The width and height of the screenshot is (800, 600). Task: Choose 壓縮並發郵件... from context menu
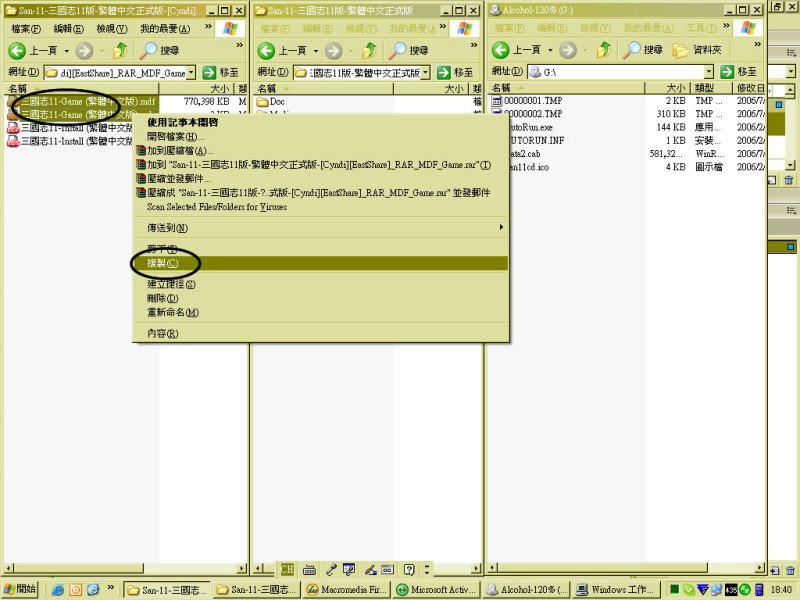[x=320, y=179]
